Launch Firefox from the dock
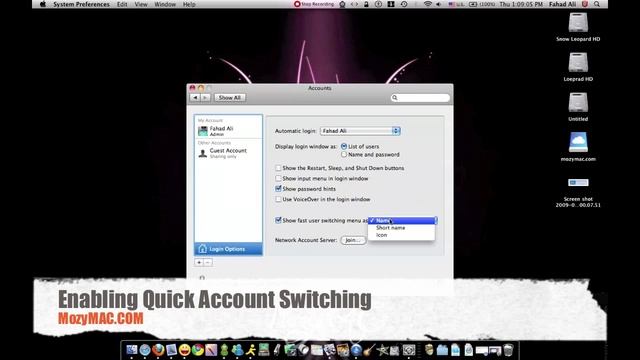Viewport: 640px width, 360px height. coord(158,350)
